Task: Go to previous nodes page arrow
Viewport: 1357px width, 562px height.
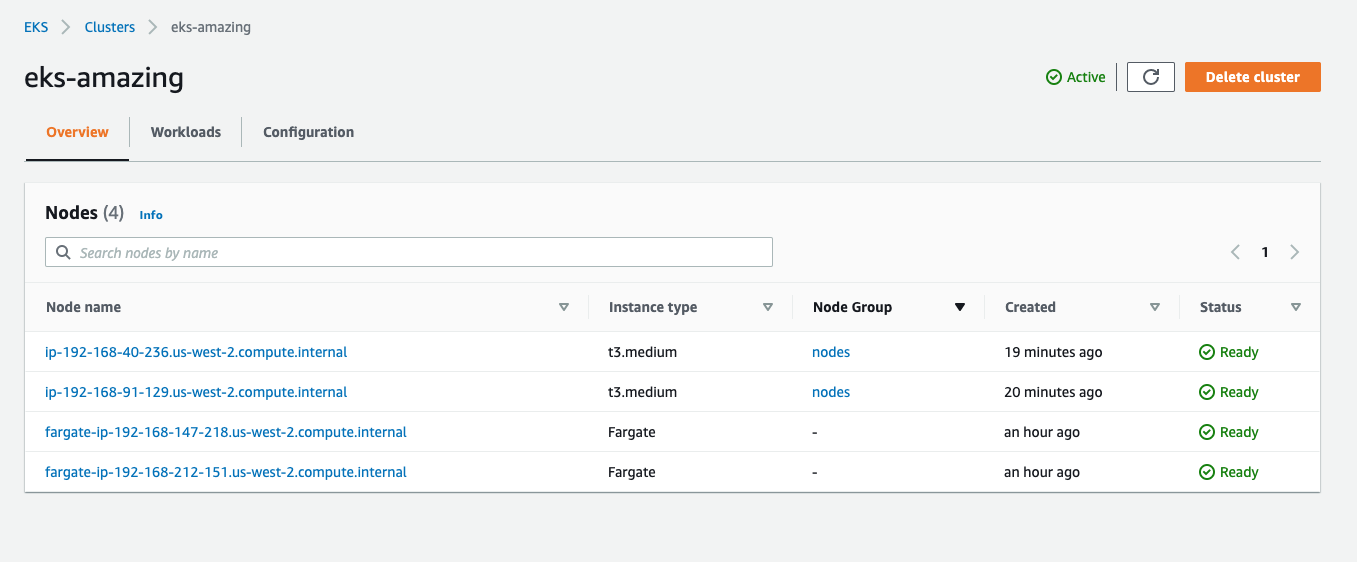Action: (1235, 252)
